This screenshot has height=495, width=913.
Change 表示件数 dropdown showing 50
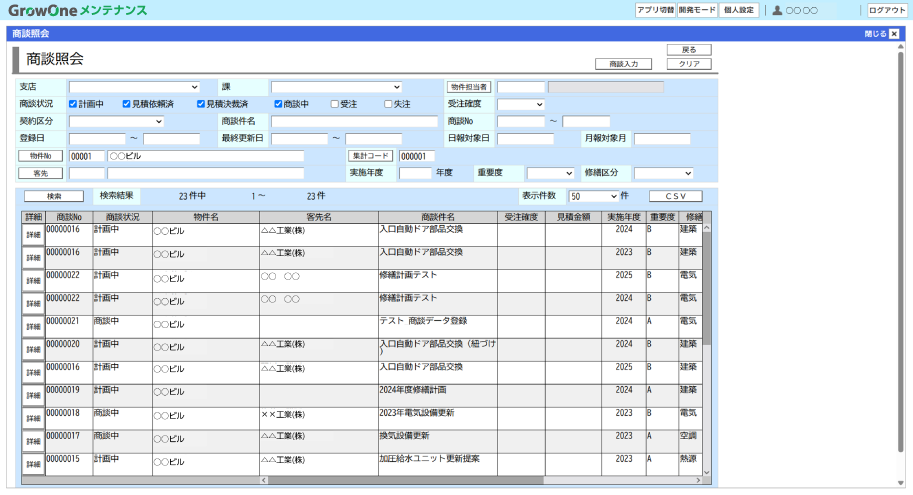[x=593, y=196]
